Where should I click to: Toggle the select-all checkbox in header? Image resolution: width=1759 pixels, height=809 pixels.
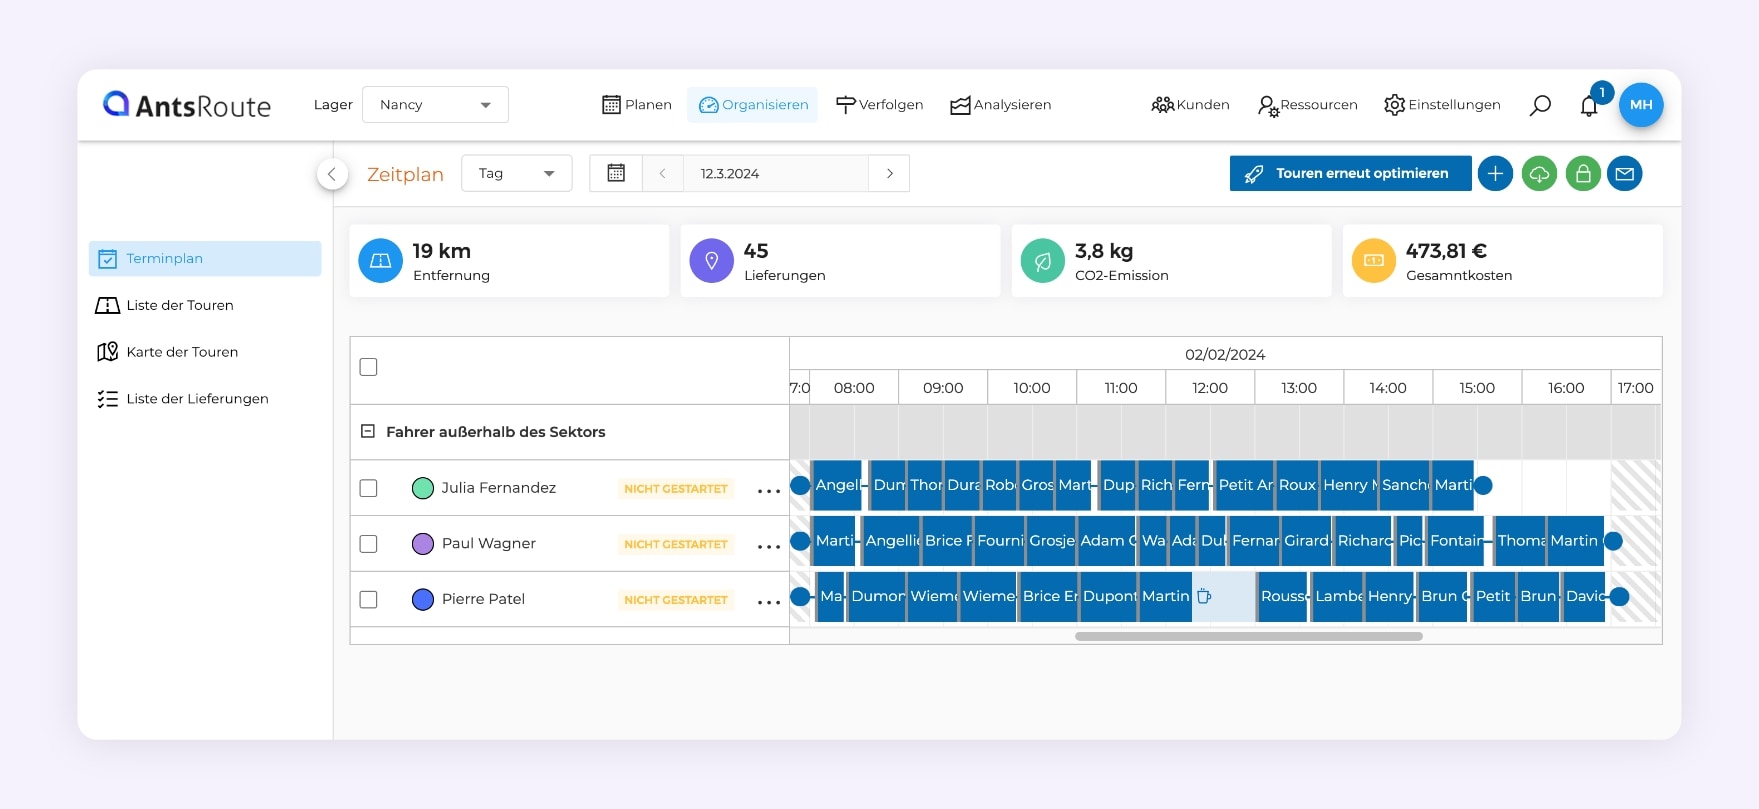[369, 367]
